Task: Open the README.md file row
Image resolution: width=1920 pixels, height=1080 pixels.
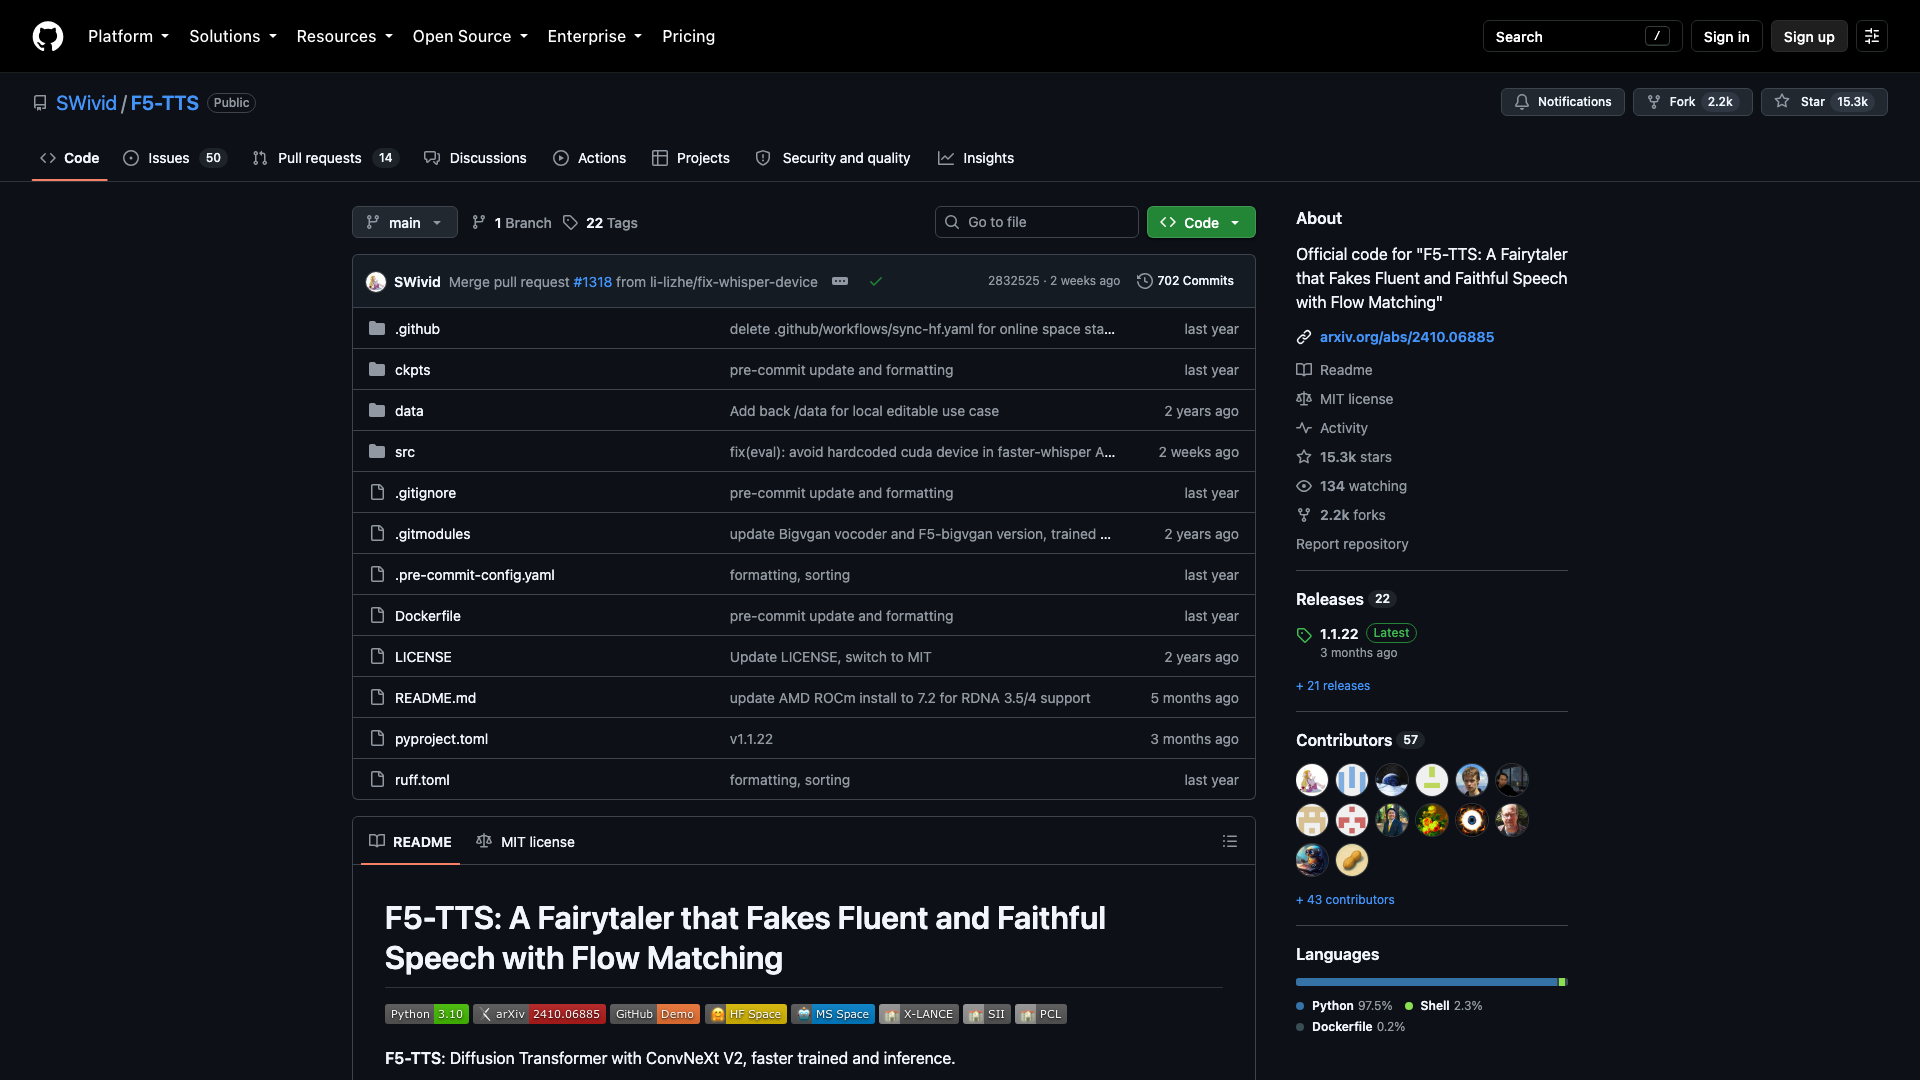Action: [x=803, y=697]
